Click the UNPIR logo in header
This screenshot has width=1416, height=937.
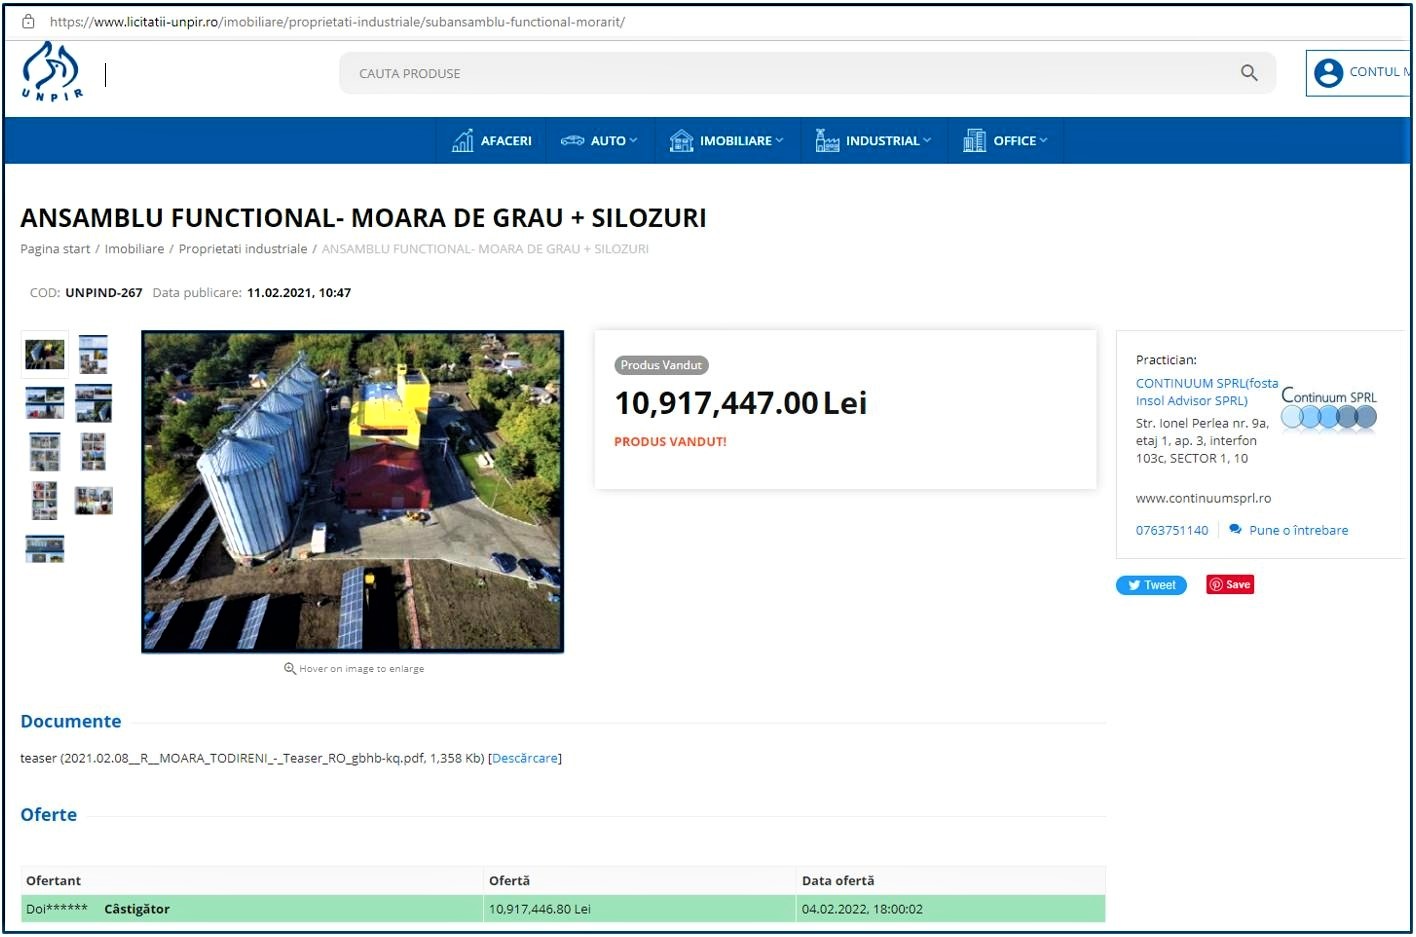click(x=51, y=71)
